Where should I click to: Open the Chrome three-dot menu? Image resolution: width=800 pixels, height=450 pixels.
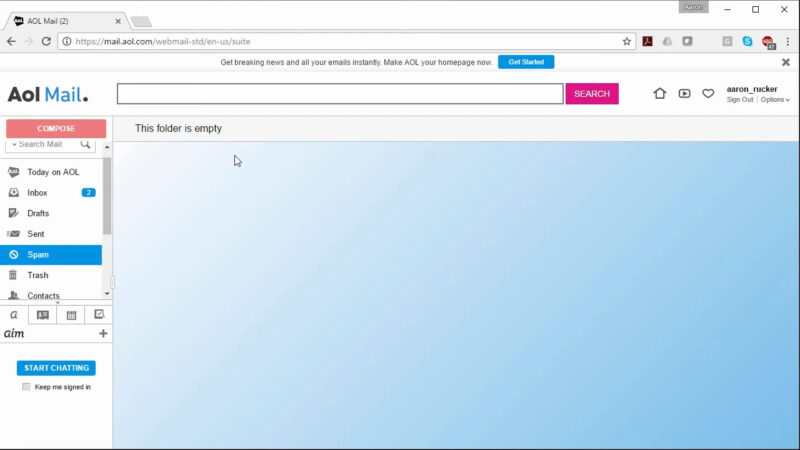pyautogui.click(x=788, y=41)
